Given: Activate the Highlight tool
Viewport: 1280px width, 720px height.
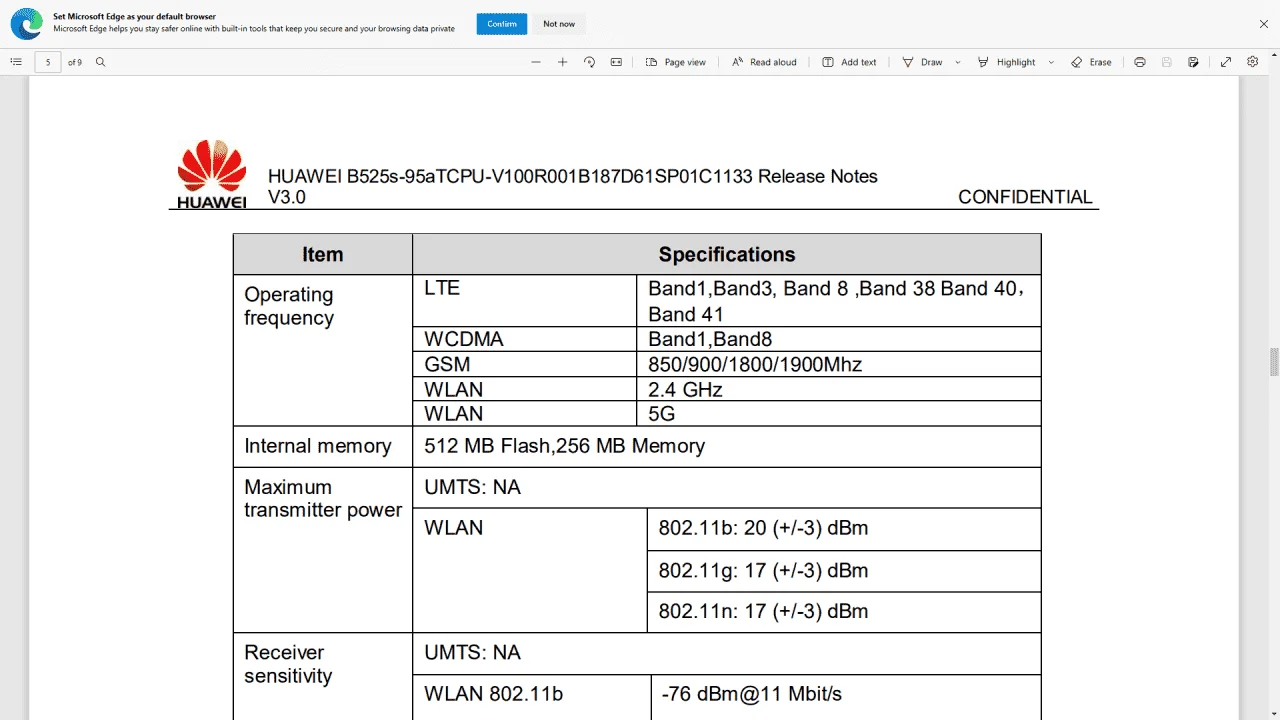Looking at the screenshot, I should pos(1007,62).
